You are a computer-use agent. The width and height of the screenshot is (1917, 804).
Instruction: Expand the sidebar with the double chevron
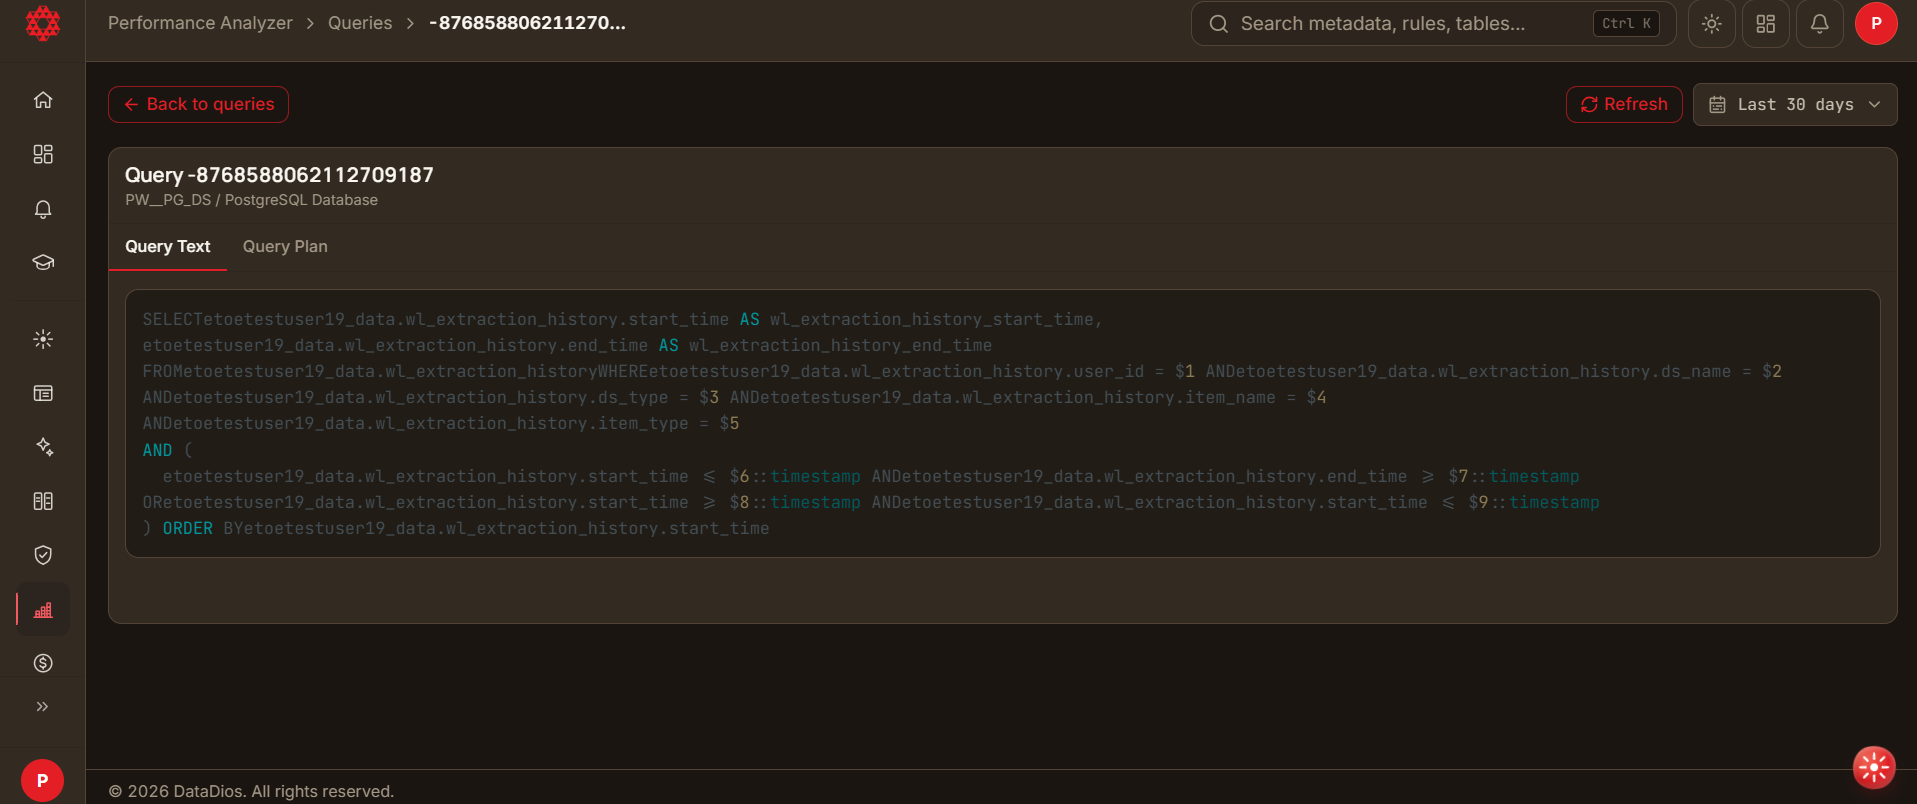[42, 706]
